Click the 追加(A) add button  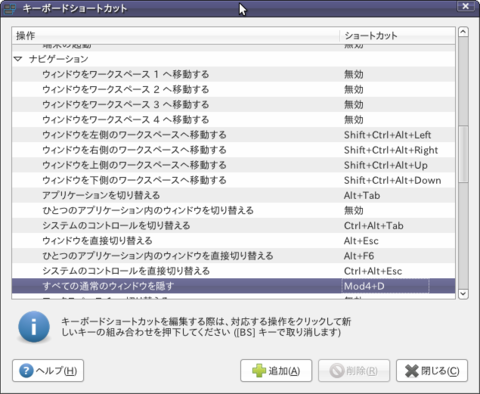[276, 370]
